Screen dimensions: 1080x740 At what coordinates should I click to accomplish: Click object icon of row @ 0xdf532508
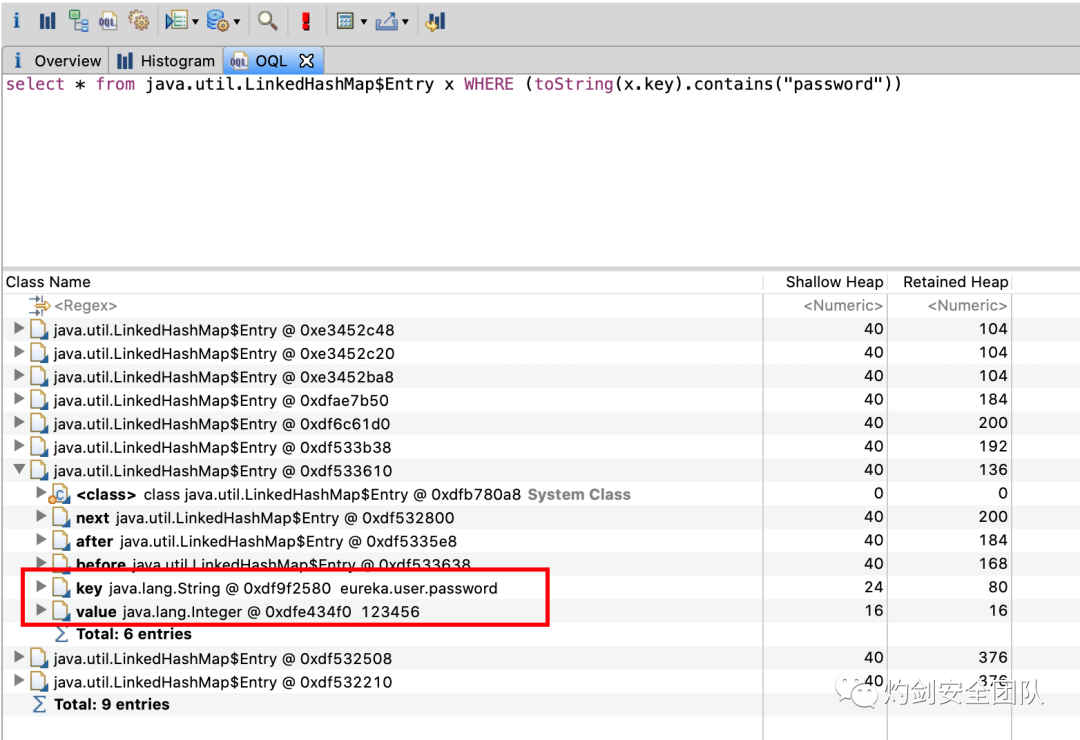[39, 659]
